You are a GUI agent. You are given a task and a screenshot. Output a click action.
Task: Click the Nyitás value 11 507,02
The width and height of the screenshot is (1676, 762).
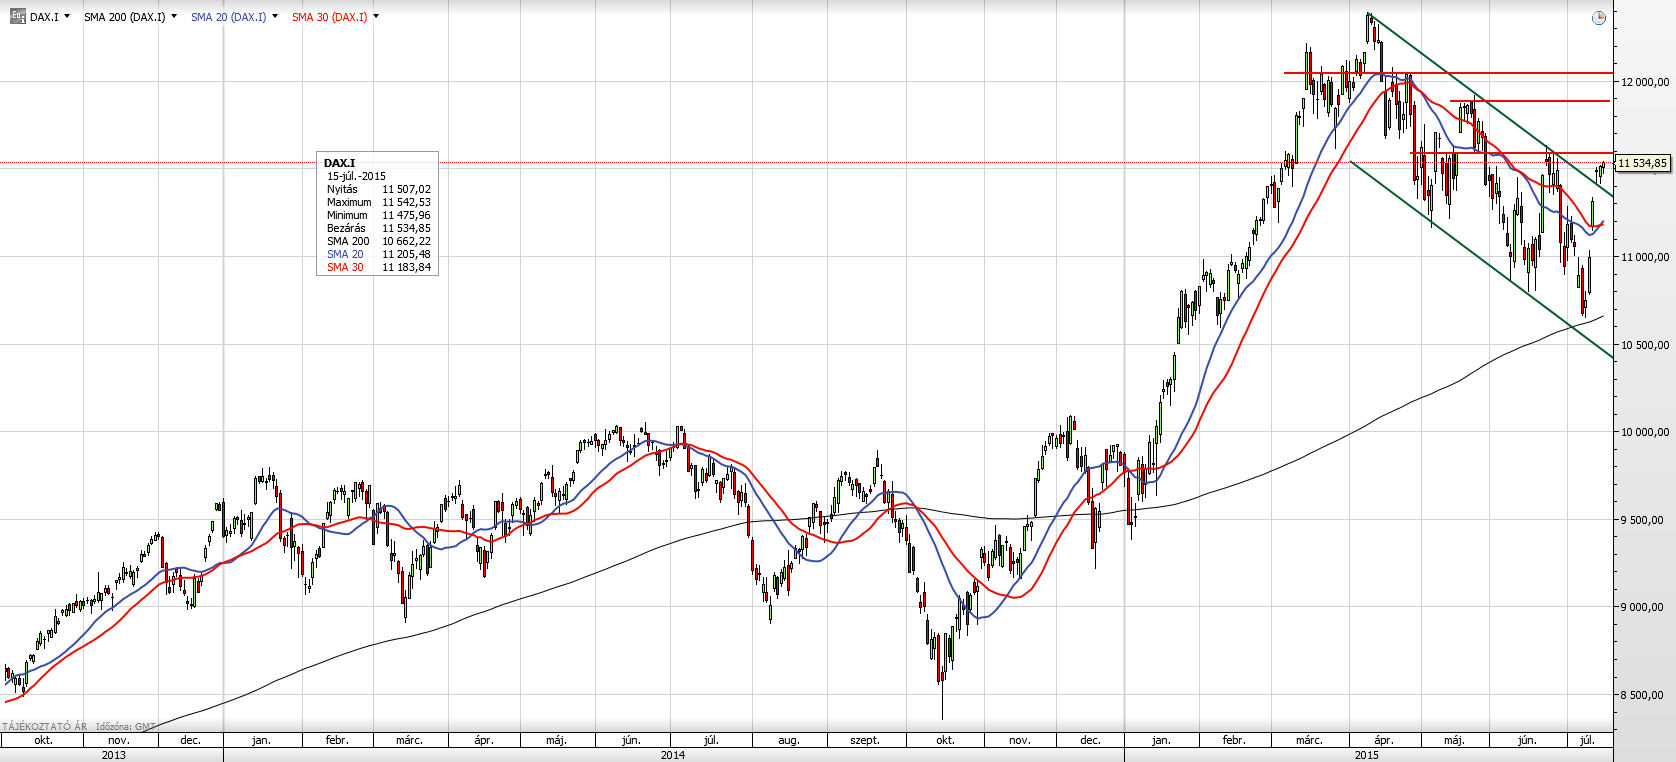406,189
